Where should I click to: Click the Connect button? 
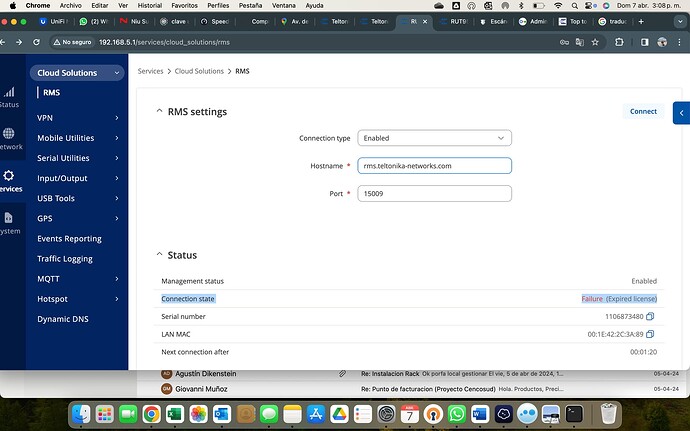pyautogui.click(x=643, y=111)
